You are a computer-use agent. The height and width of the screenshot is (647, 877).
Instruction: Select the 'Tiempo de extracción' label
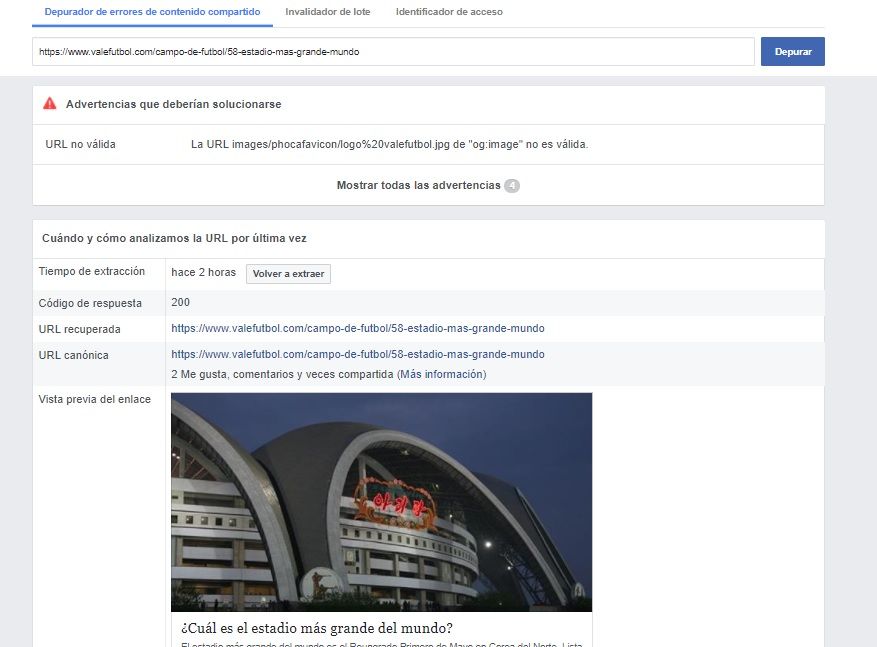pos(92,271)
